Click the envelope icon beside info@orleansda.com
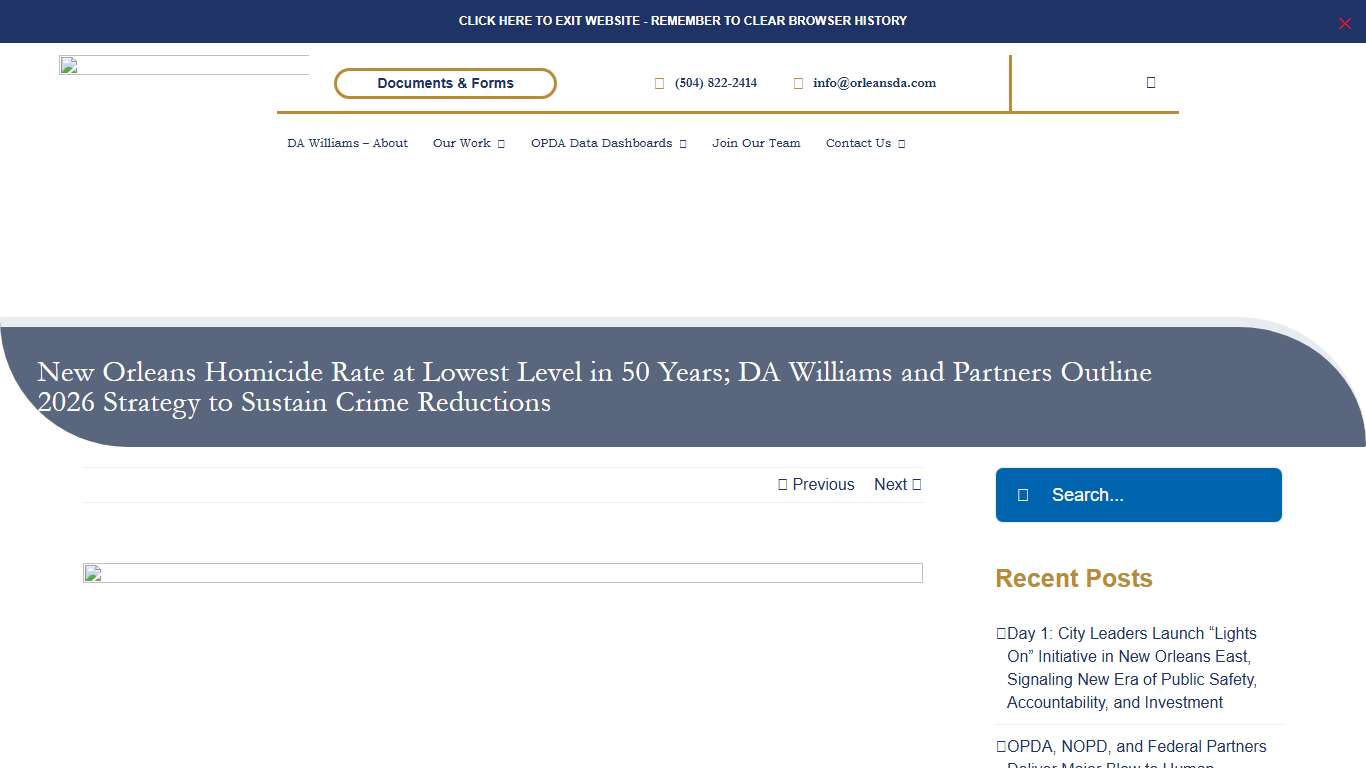 point(797,83)
